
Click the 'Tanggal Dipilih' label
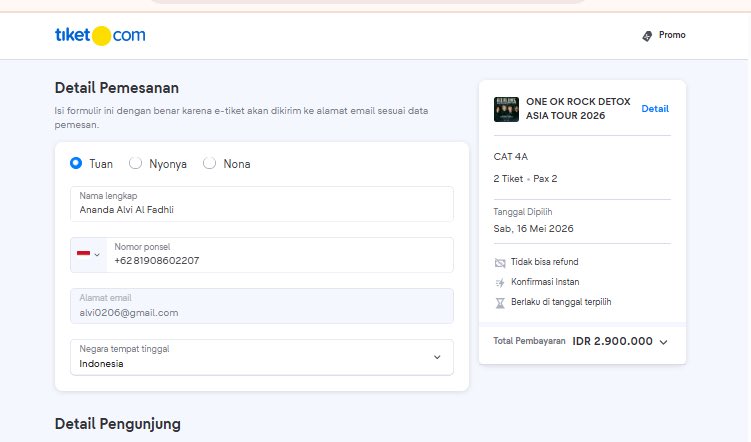[523, 212]
